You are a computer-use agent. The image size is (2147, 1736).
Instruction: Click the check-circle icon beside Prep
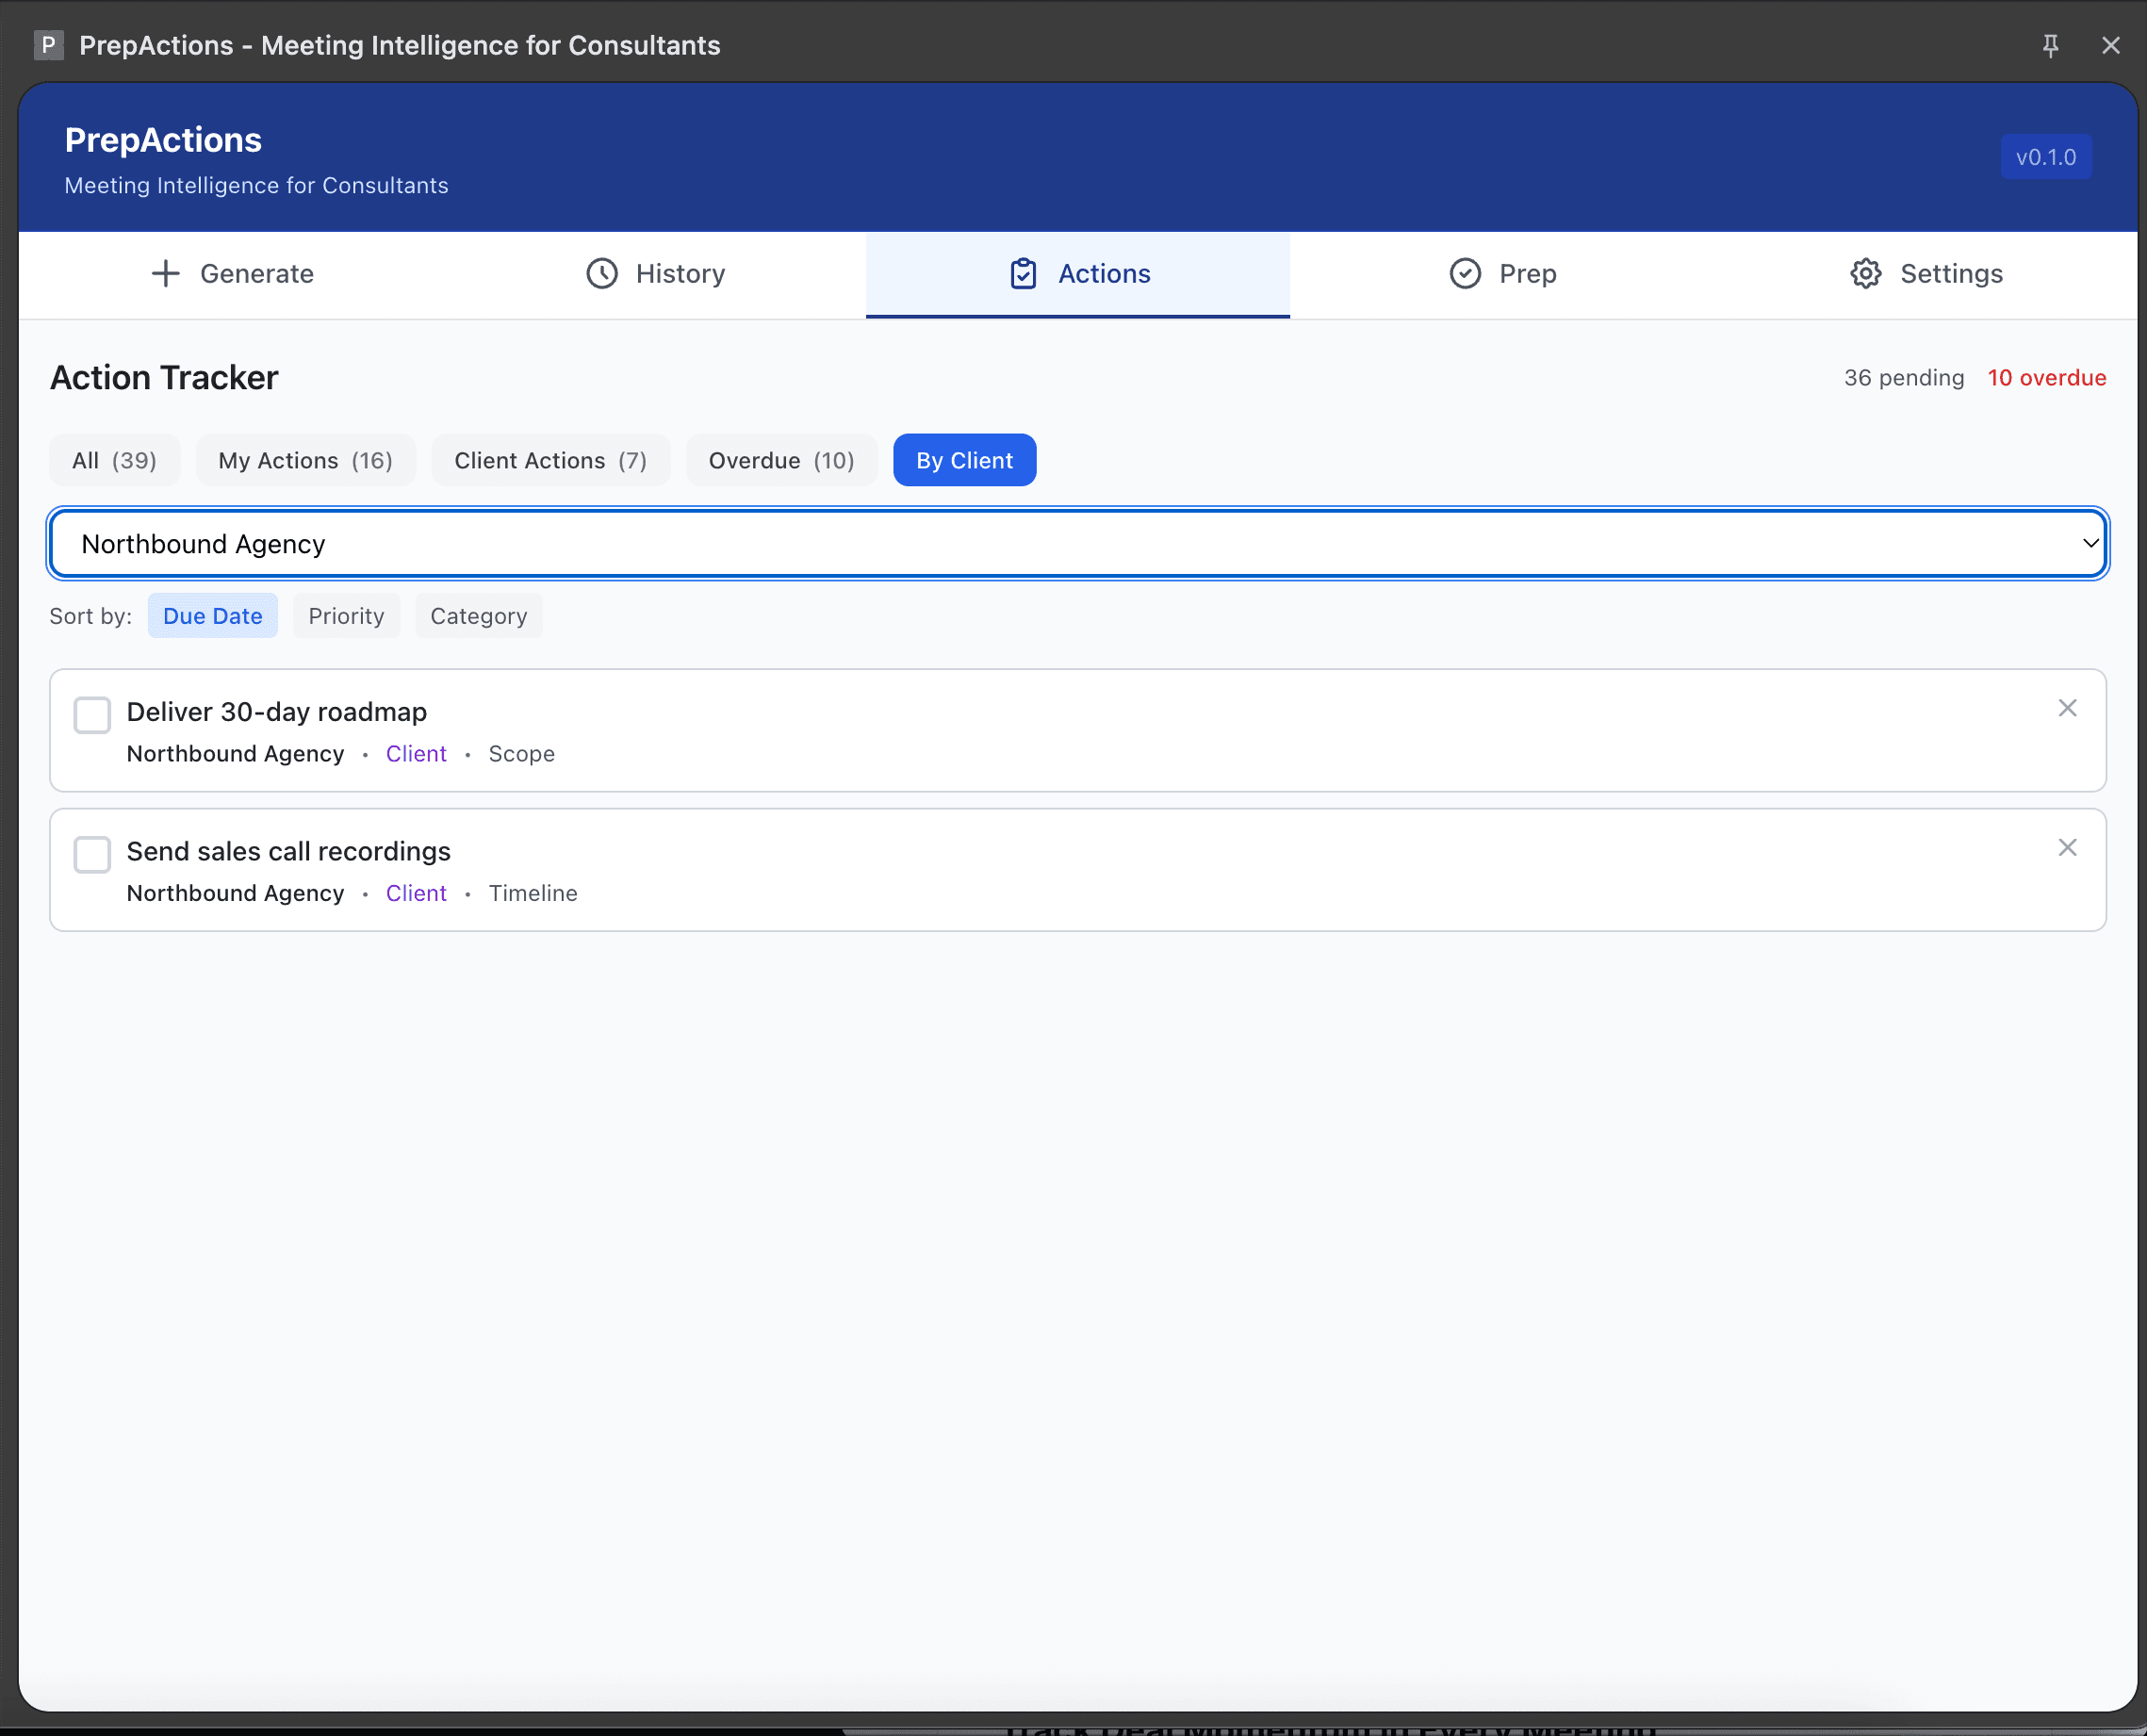pyautogui.click(x=1464, y=273)
